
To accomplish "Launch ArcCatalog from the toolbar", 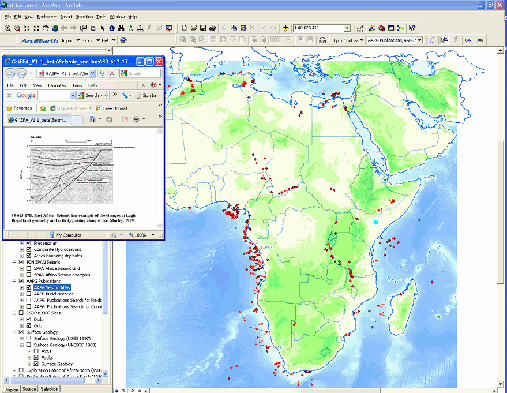I will (x=372, y=29).
